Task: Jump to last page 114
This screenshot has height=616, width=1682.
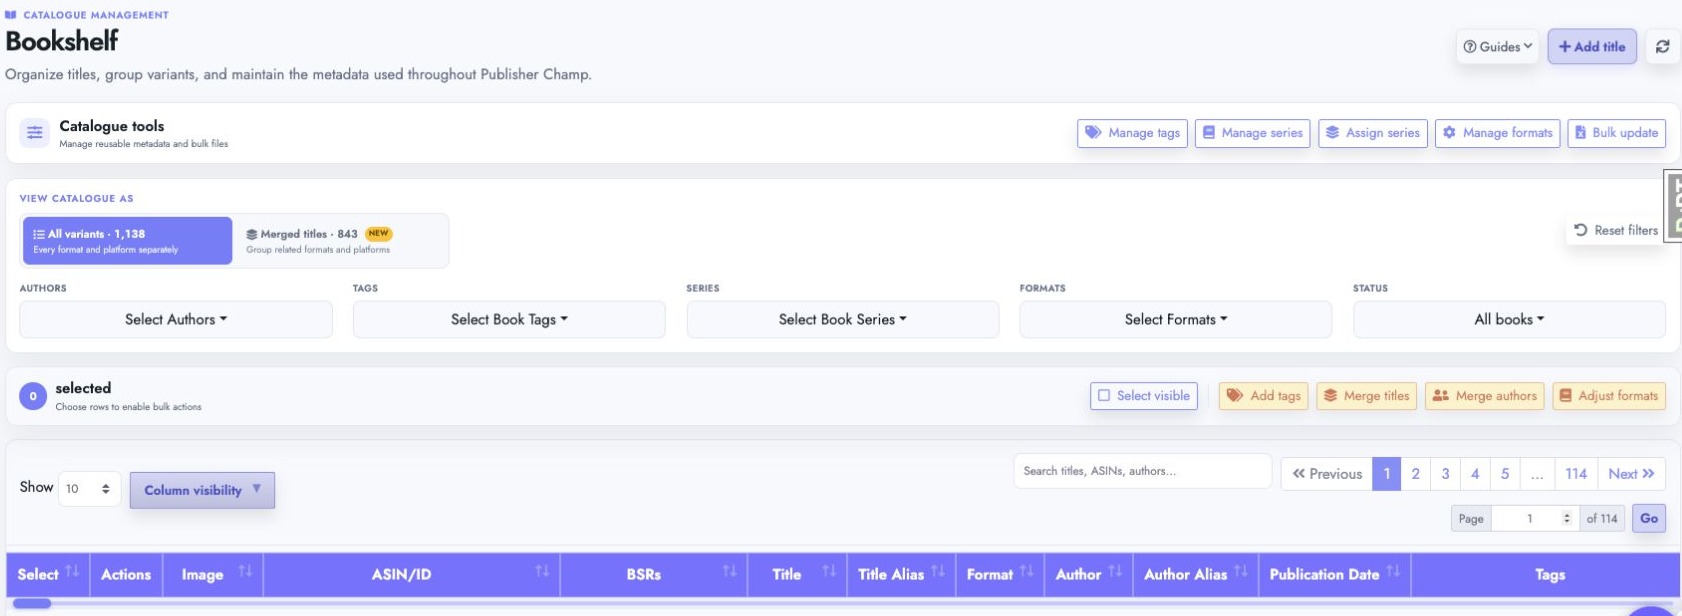Action: click(1576, 474)
